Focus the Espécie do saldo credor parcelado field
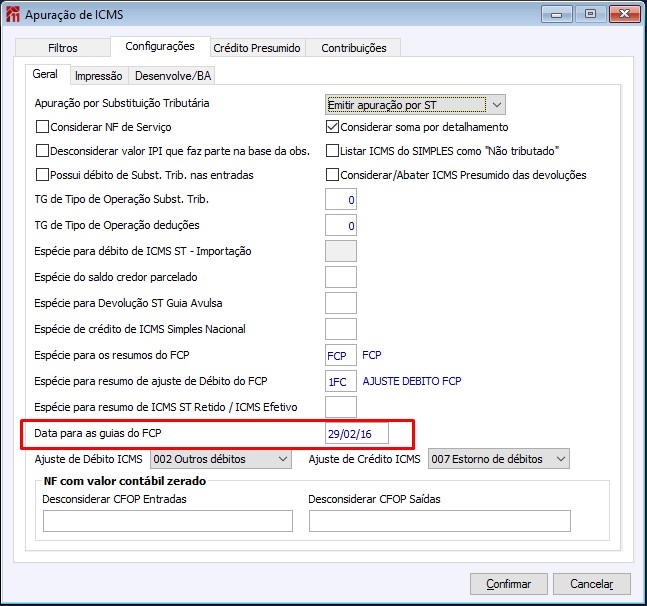647x606 pixels. [341, 277]
